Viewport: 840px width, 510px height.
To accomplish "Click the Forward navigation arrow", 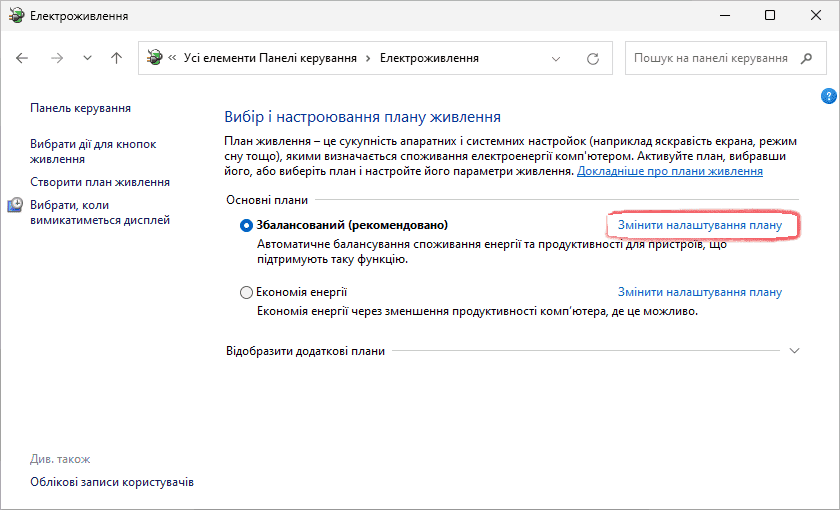I will 56,58.
